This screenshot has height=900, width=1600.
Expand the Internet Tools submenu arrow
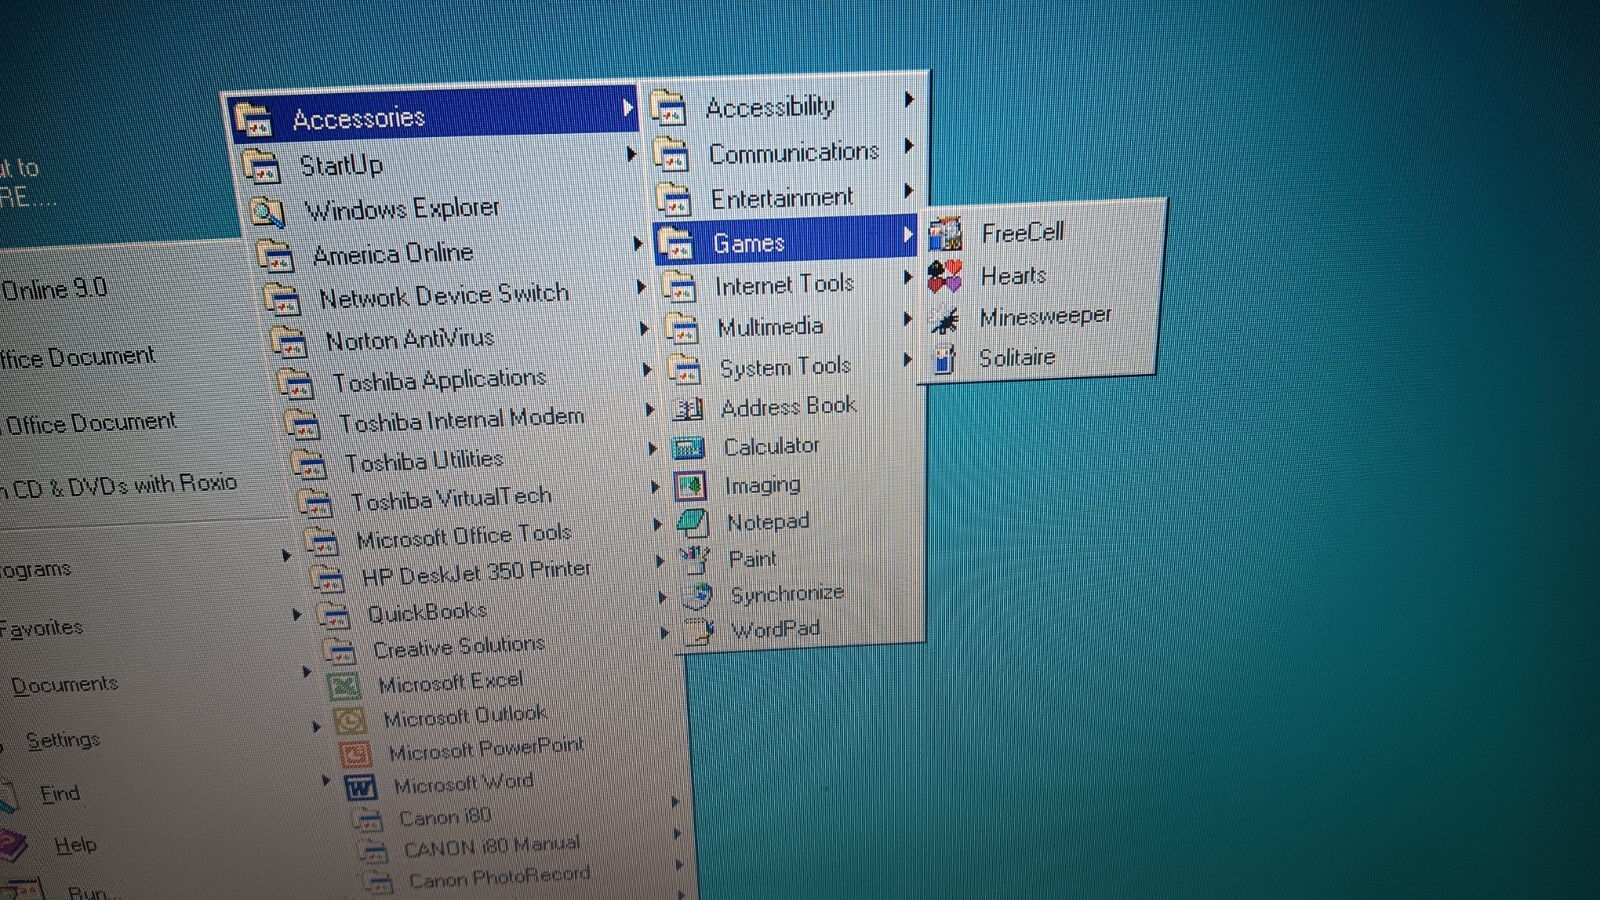(x=908, y=277)
